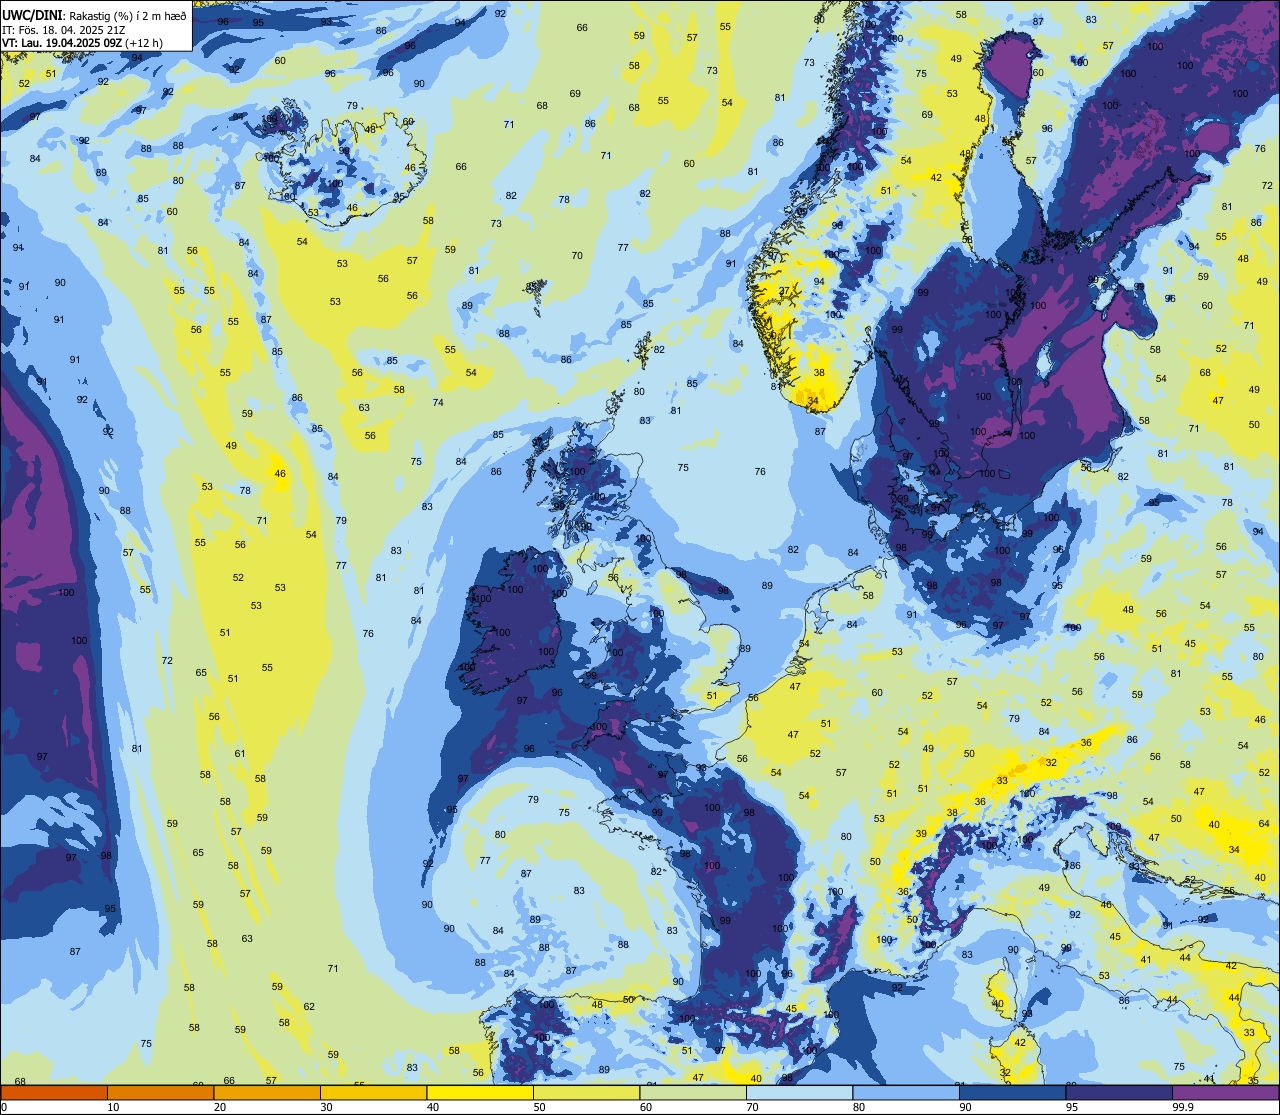Image resolution: width=1280 pixels, height=1115 pixels.
Task: Click the '34' value at Norway's southern tip
Action: click(813, 402)
